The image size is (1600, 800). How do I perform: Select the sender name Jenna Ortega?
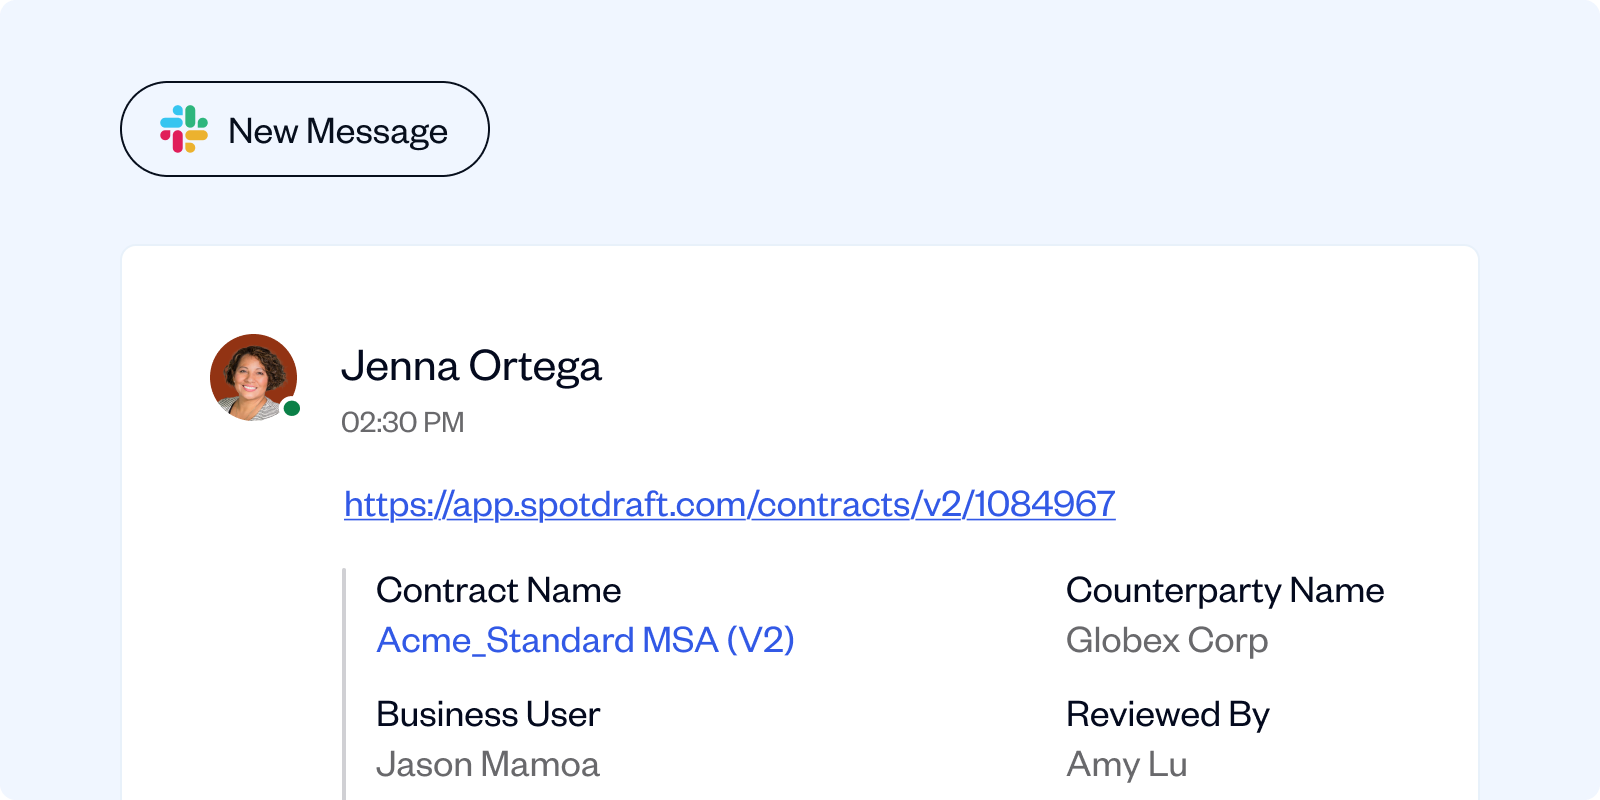pyautogui.click(x=471, y=367)
